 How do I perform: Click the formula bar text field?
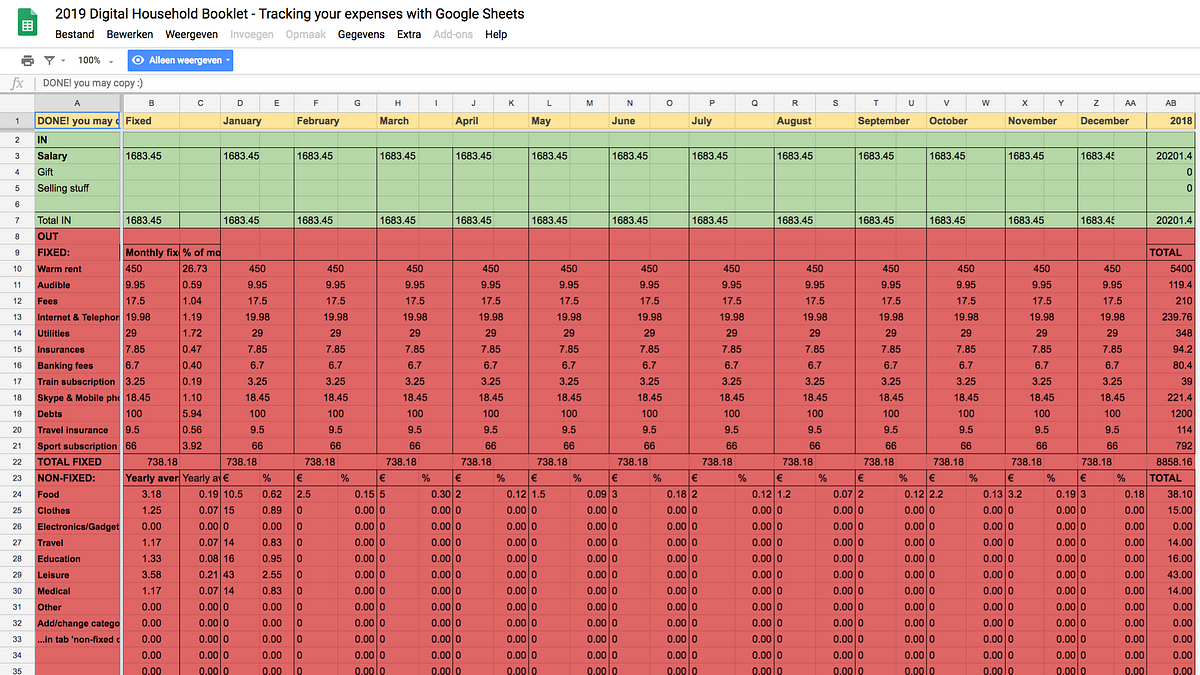tap(620, 84)
